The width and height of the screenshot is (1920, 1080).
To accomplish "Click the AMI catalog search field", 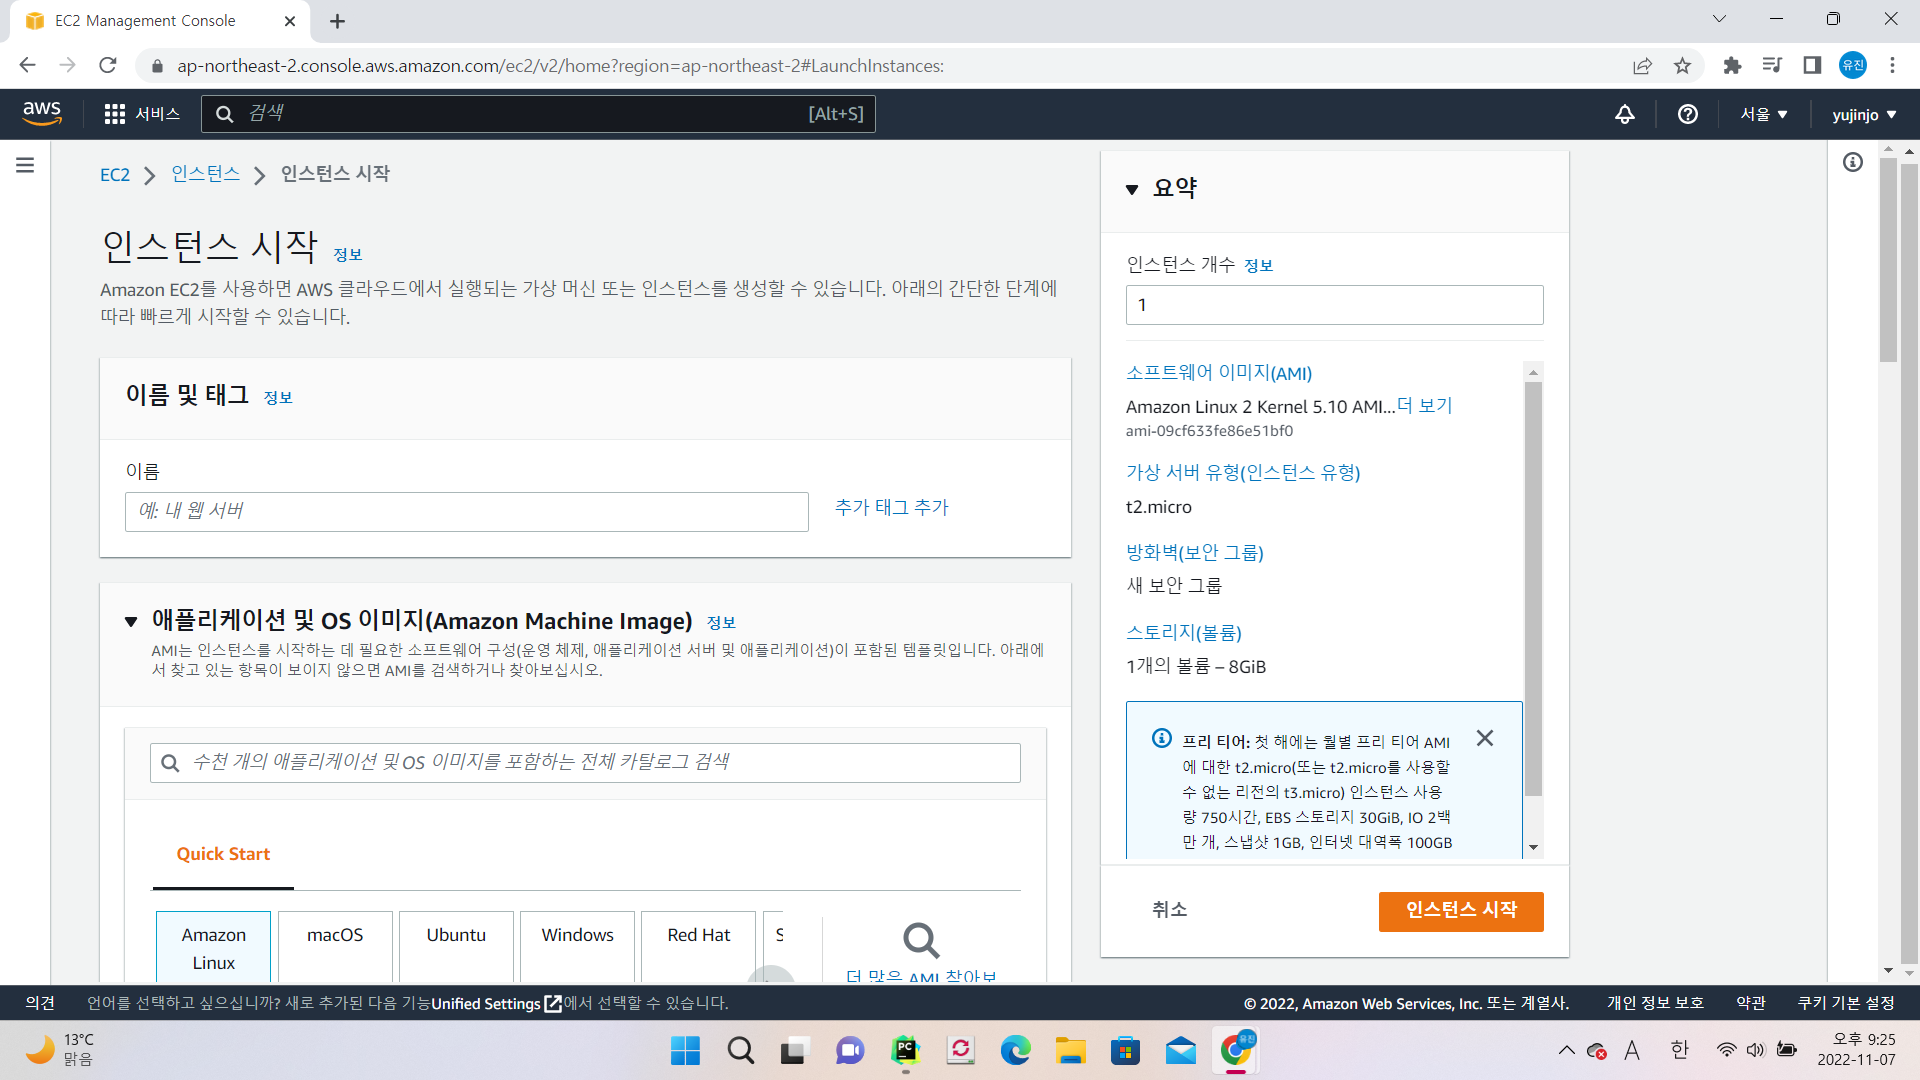I will point(585,762).
